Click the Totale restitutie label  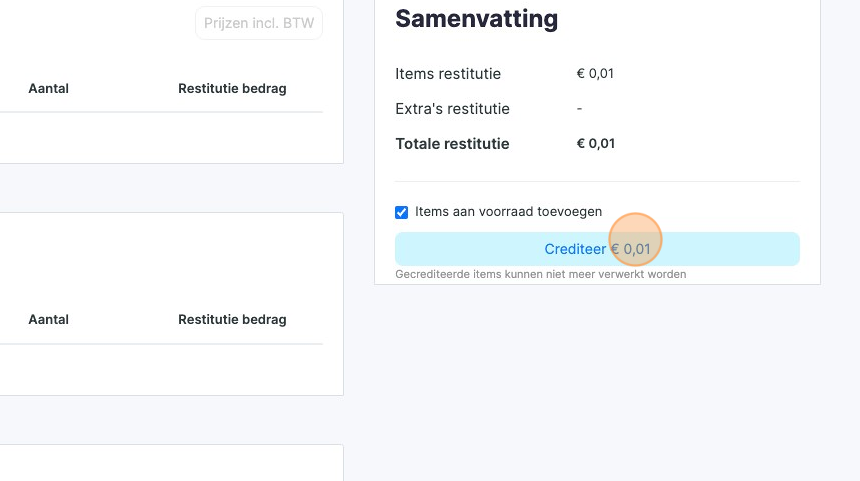(x=452, y=144)
